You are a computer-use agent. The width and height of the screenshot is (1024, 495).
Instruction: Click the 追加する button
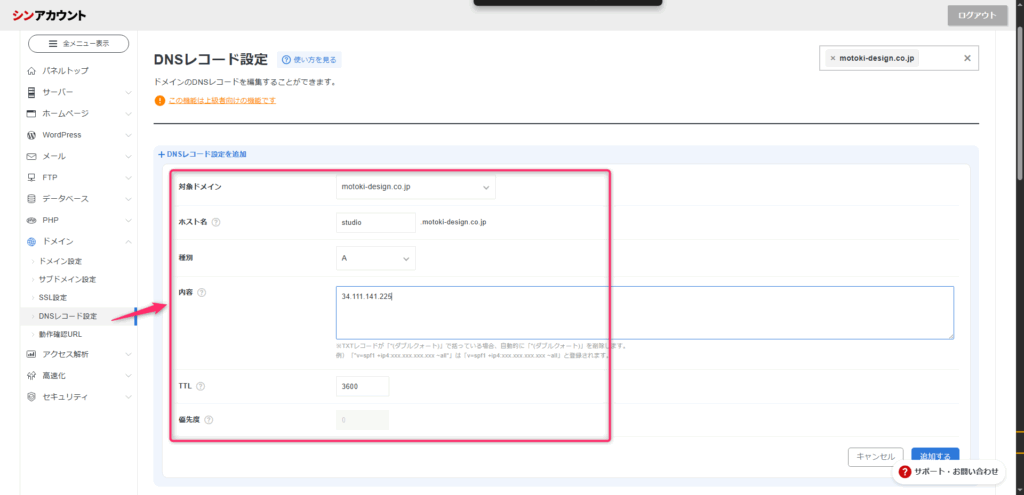[935, 456]
